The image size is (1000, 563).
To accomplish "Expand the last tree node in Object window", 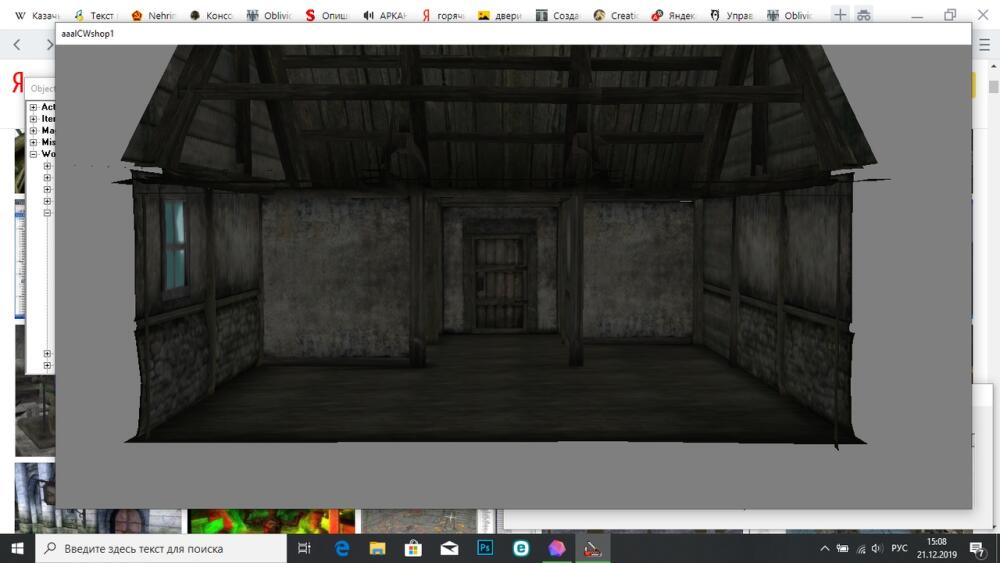I will coord(47,365).
